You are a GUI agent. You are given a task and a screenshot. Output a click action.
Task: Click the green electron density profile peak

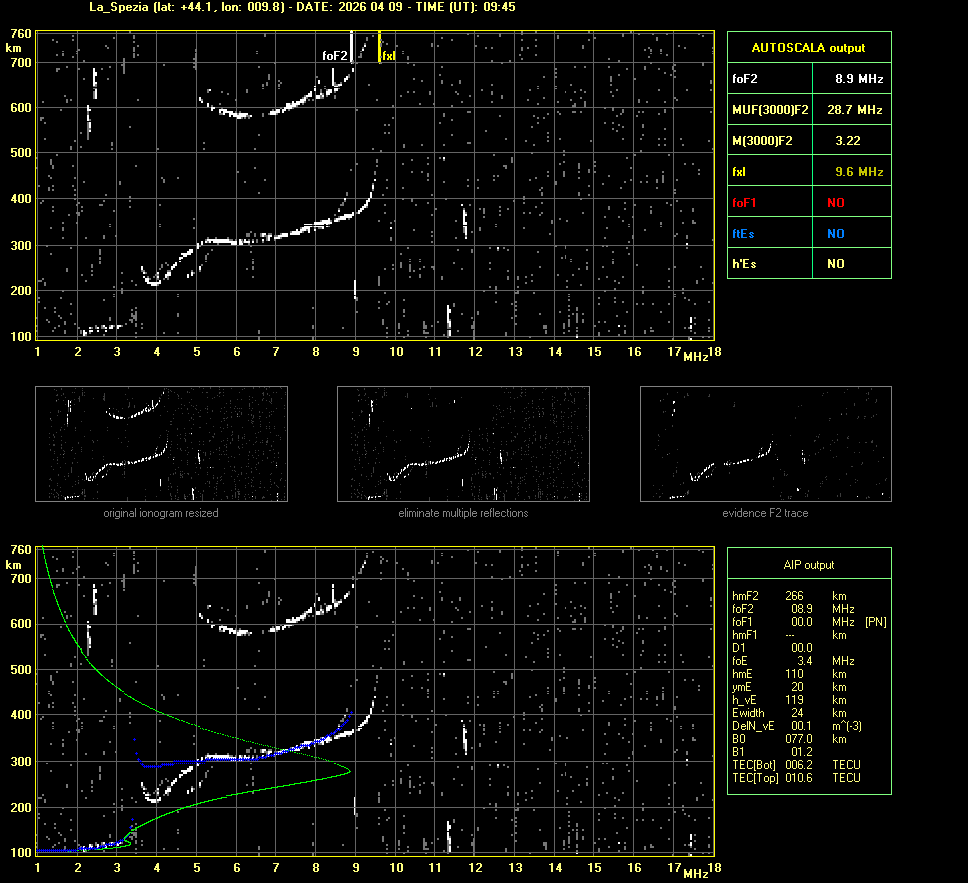(349, 770)
